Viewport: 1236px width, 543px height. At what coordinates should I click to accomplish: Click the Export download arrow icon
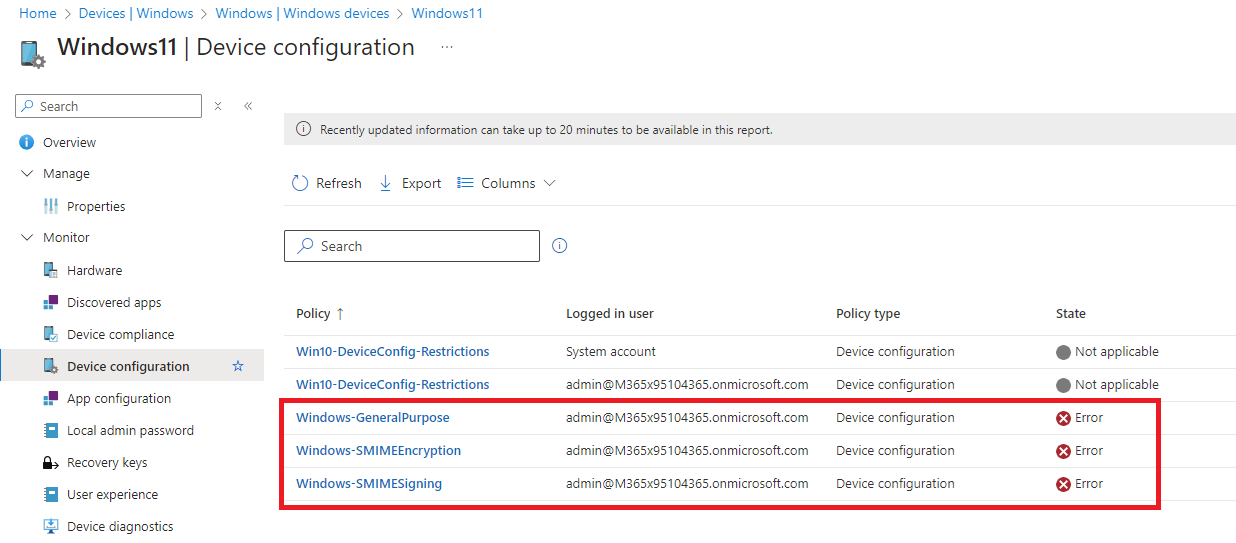pos(385,183)
